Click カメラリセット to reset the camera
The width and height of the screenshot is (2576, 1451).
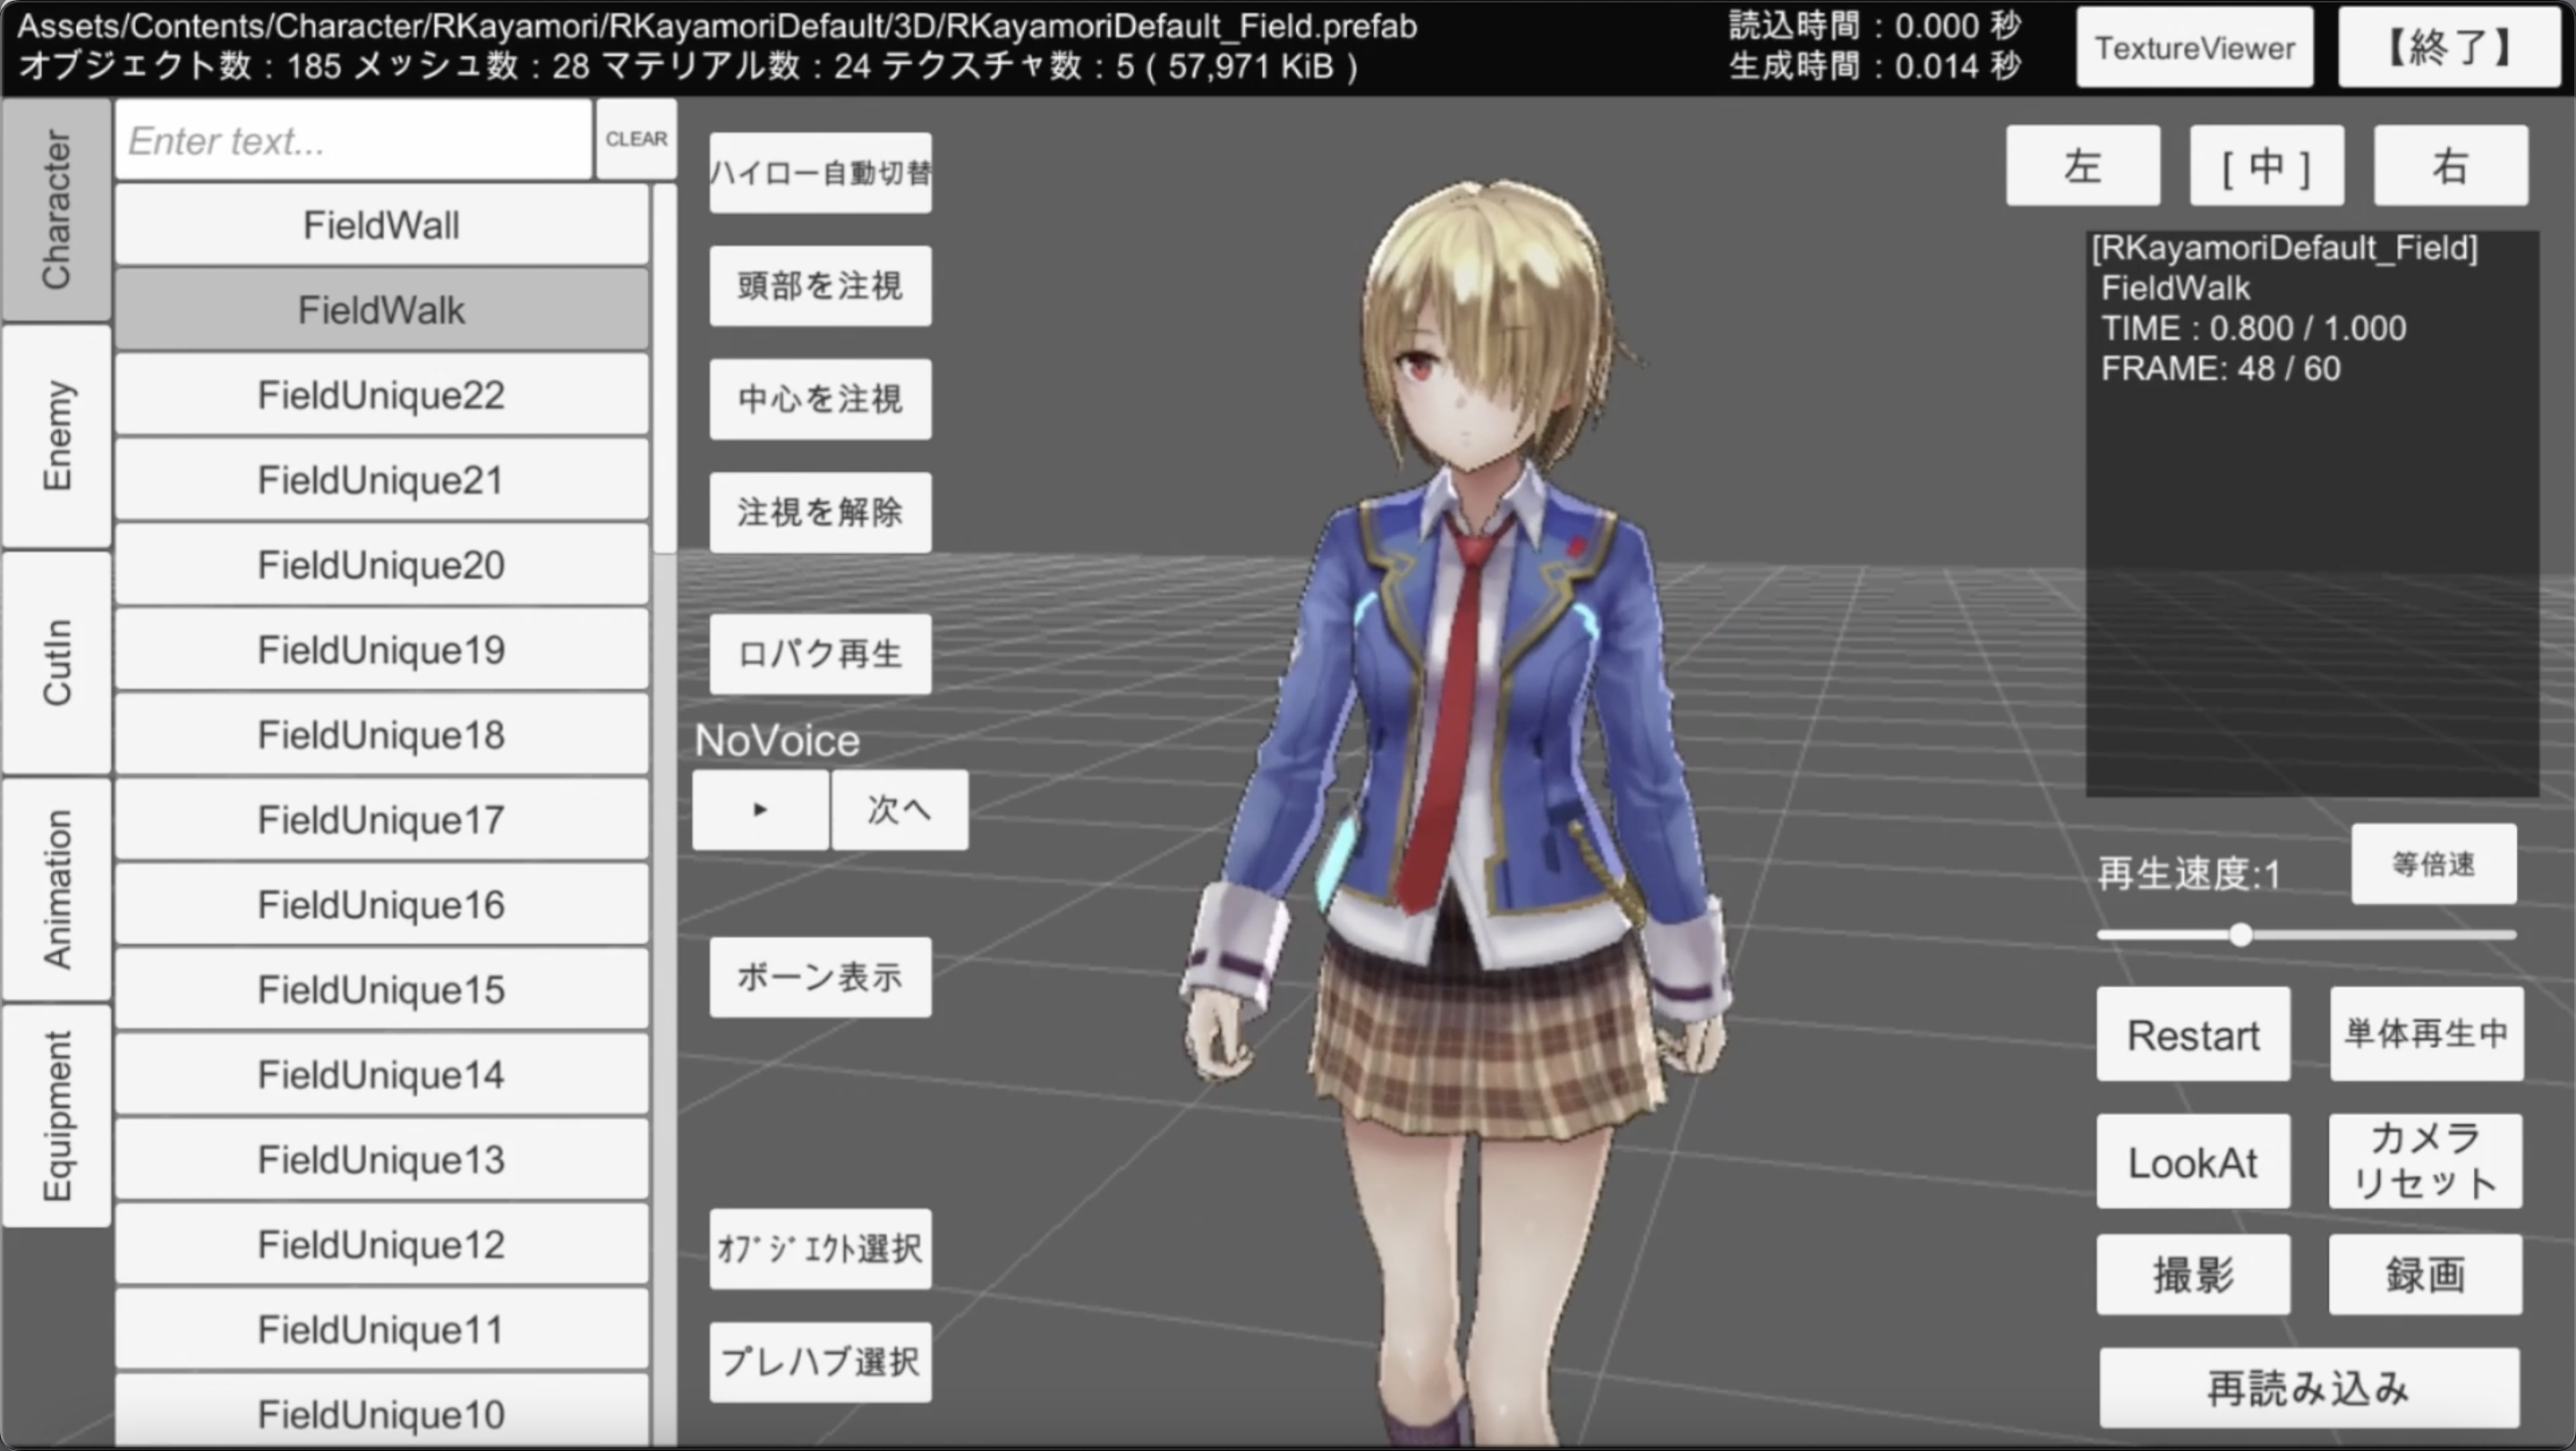pyautogui.click(x=2424, y=1161)
